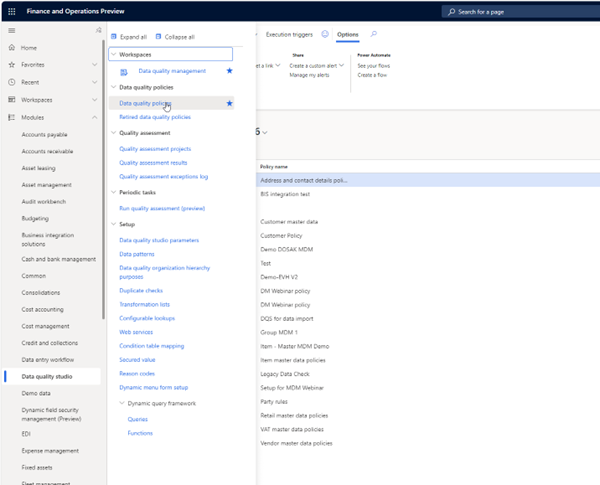The image size is (600, 485).
Task: Click Manage my alerts
Action: point(309,75)
